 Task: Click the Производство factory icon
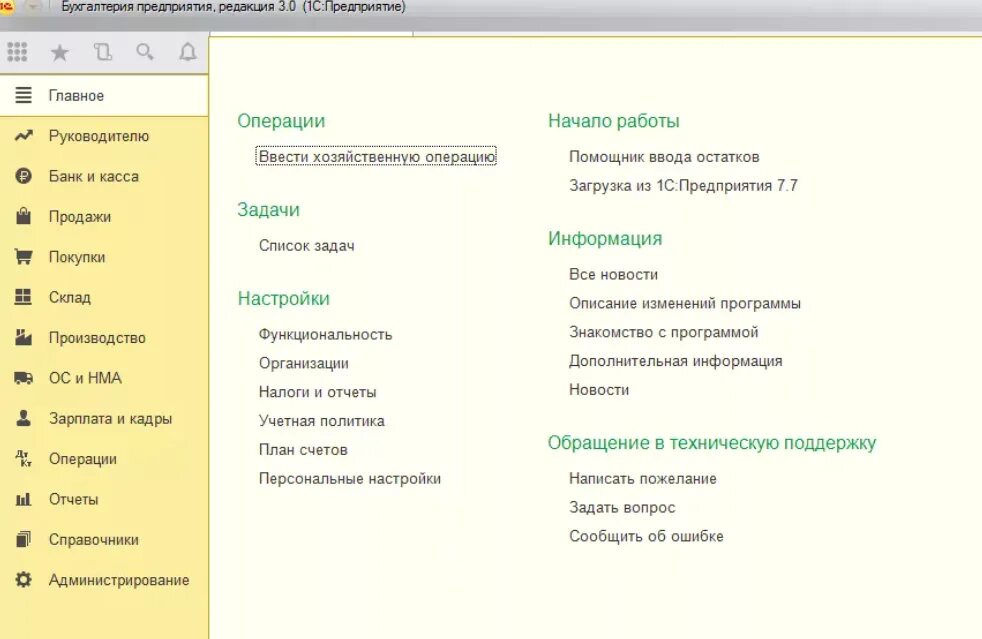coord(23,337)
